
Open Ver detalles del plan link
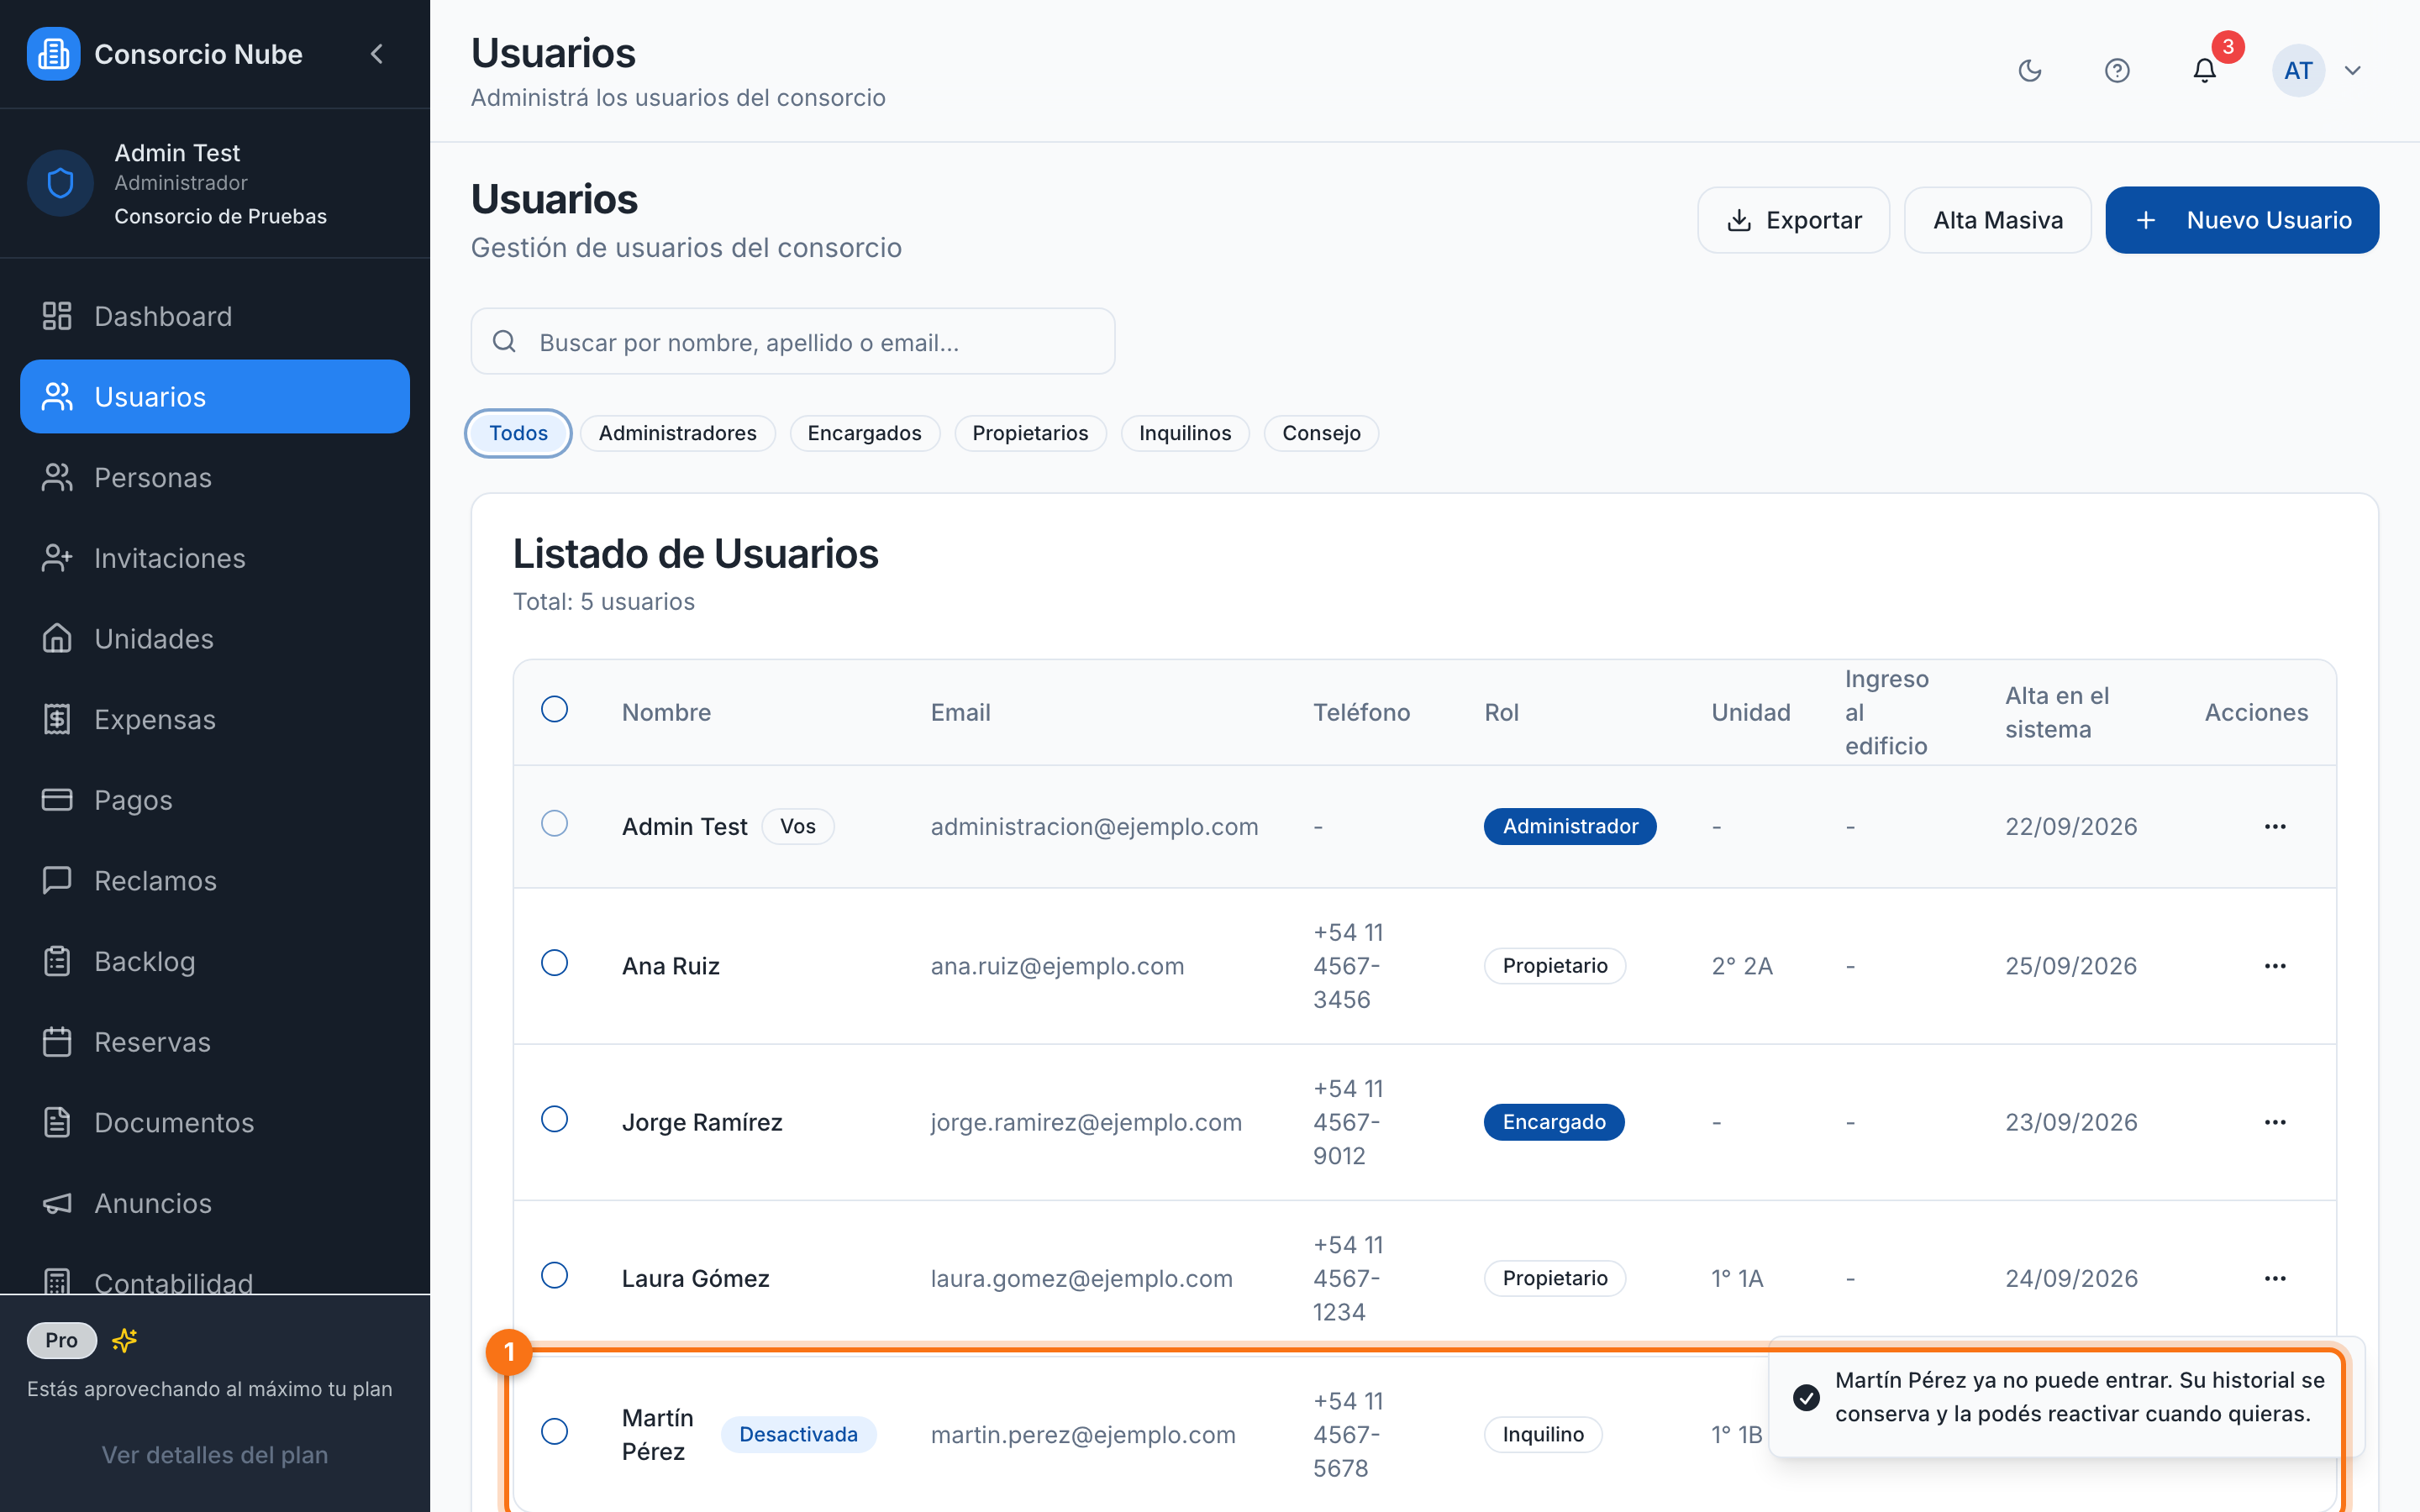[215, 1455]
